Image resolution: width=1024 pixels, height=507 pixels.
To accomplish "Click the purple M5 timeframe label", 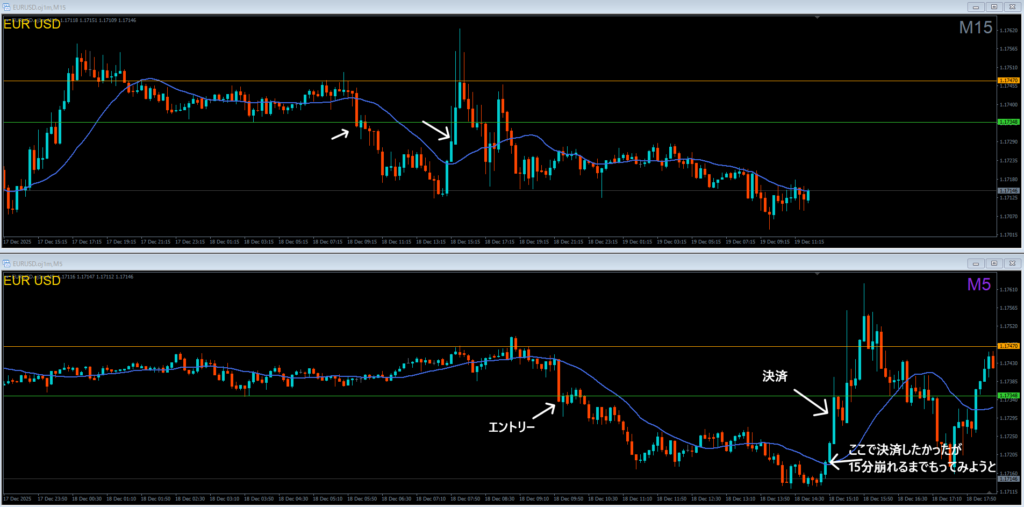I will [980, 286].
